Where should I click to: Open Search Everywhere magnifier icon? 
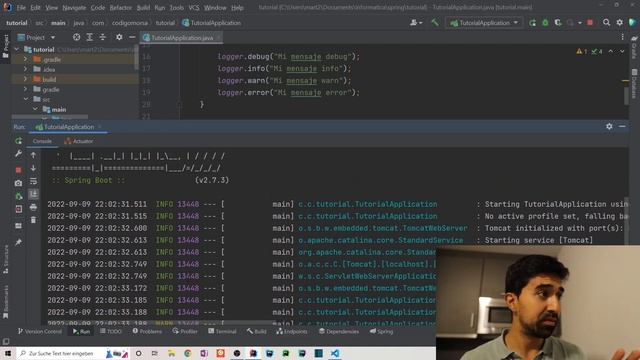(x=607, y=23)
